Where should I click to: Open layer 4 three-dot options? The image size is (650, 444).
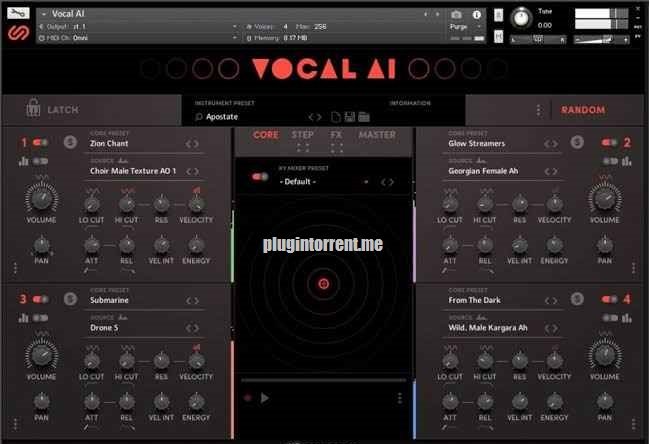633,424
